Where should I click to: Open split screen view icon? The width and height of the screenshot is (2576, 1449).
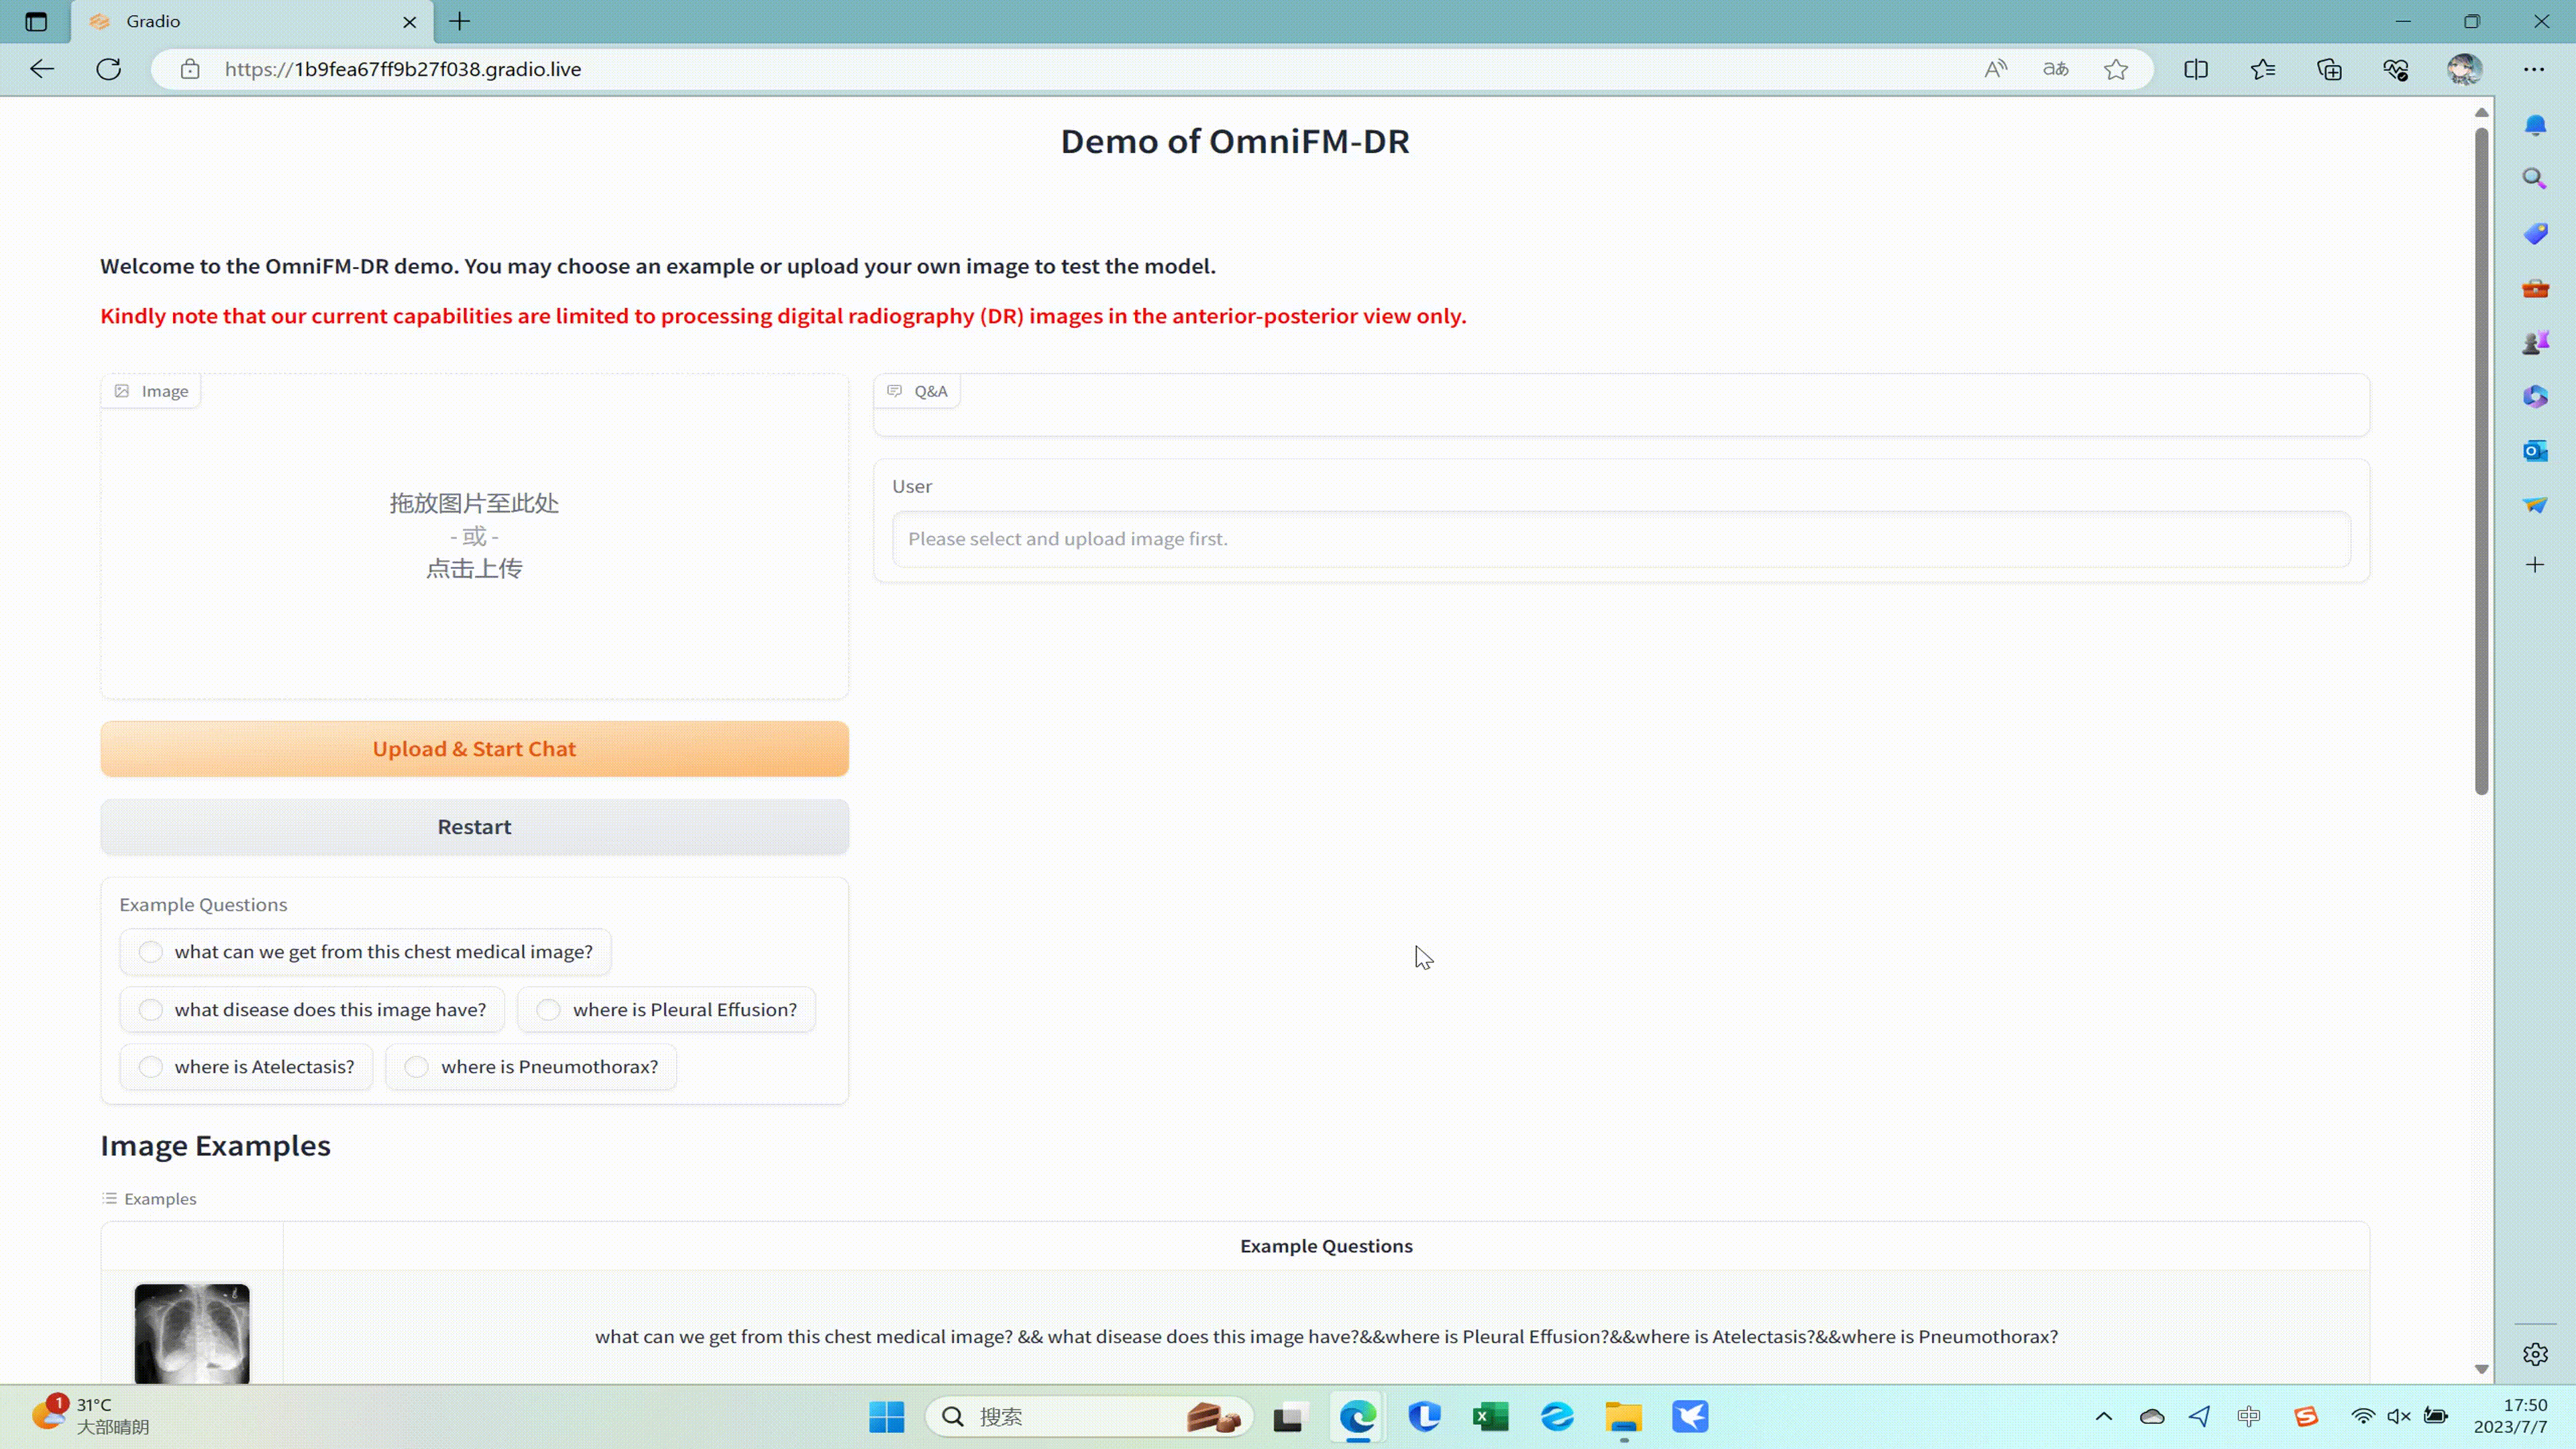2196,69
